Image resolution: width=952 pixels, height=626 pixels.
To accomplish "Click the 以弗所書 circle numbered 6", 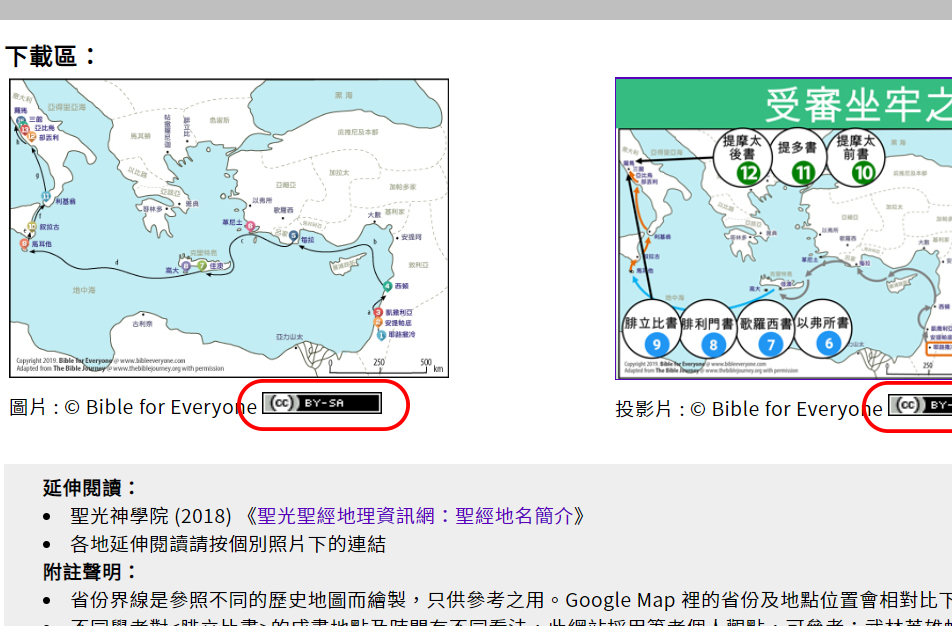I will click(827, 331).
